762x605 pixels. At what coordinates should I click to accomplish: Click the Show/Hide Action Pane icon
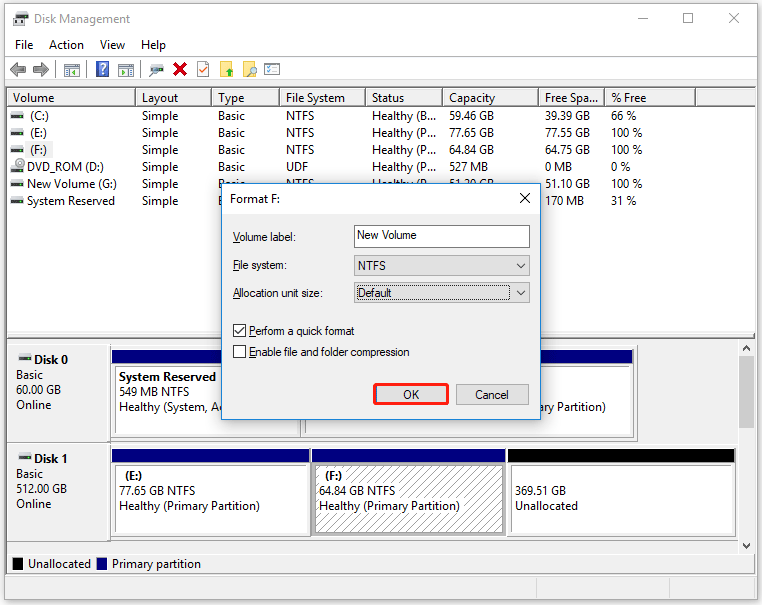pos(126,70)
